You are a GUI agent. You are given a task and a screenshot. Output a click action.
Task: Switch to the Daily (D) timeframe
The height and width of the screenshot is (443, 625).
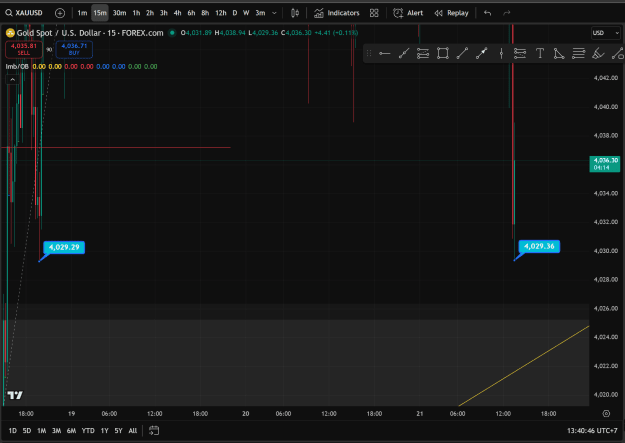pos(235,13)
